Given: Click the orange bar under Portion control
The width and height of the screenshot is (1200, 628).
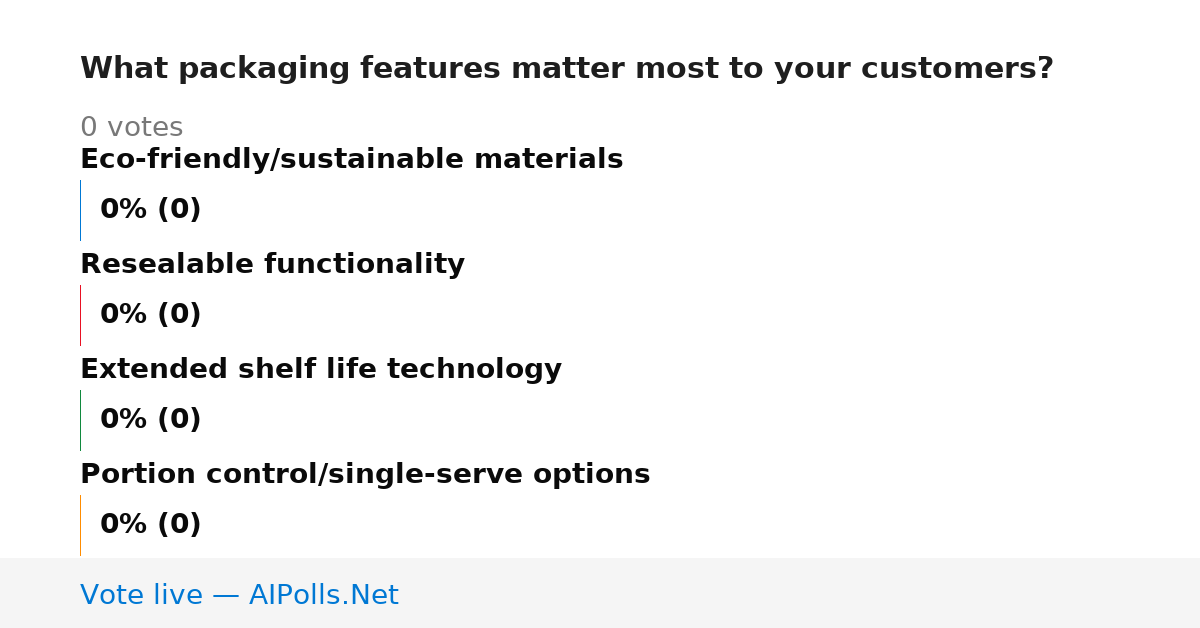Looking at the screenshot, I should click(80, 525).
